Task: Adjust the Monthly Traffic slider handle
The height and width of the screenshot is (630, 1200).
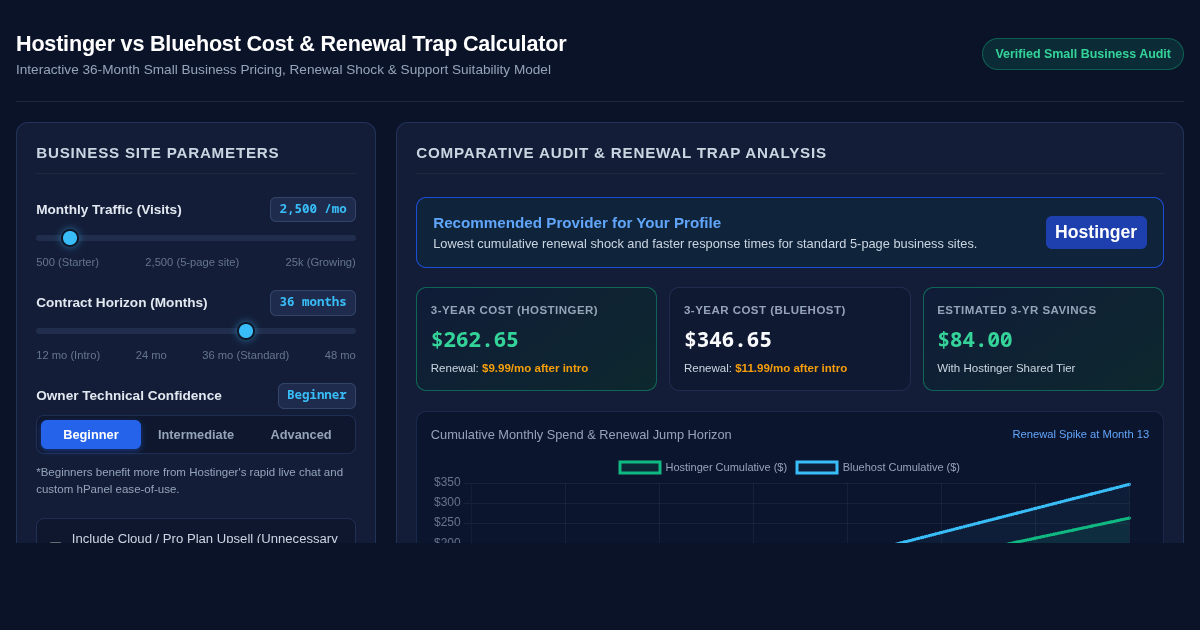Action: (70, 238)
